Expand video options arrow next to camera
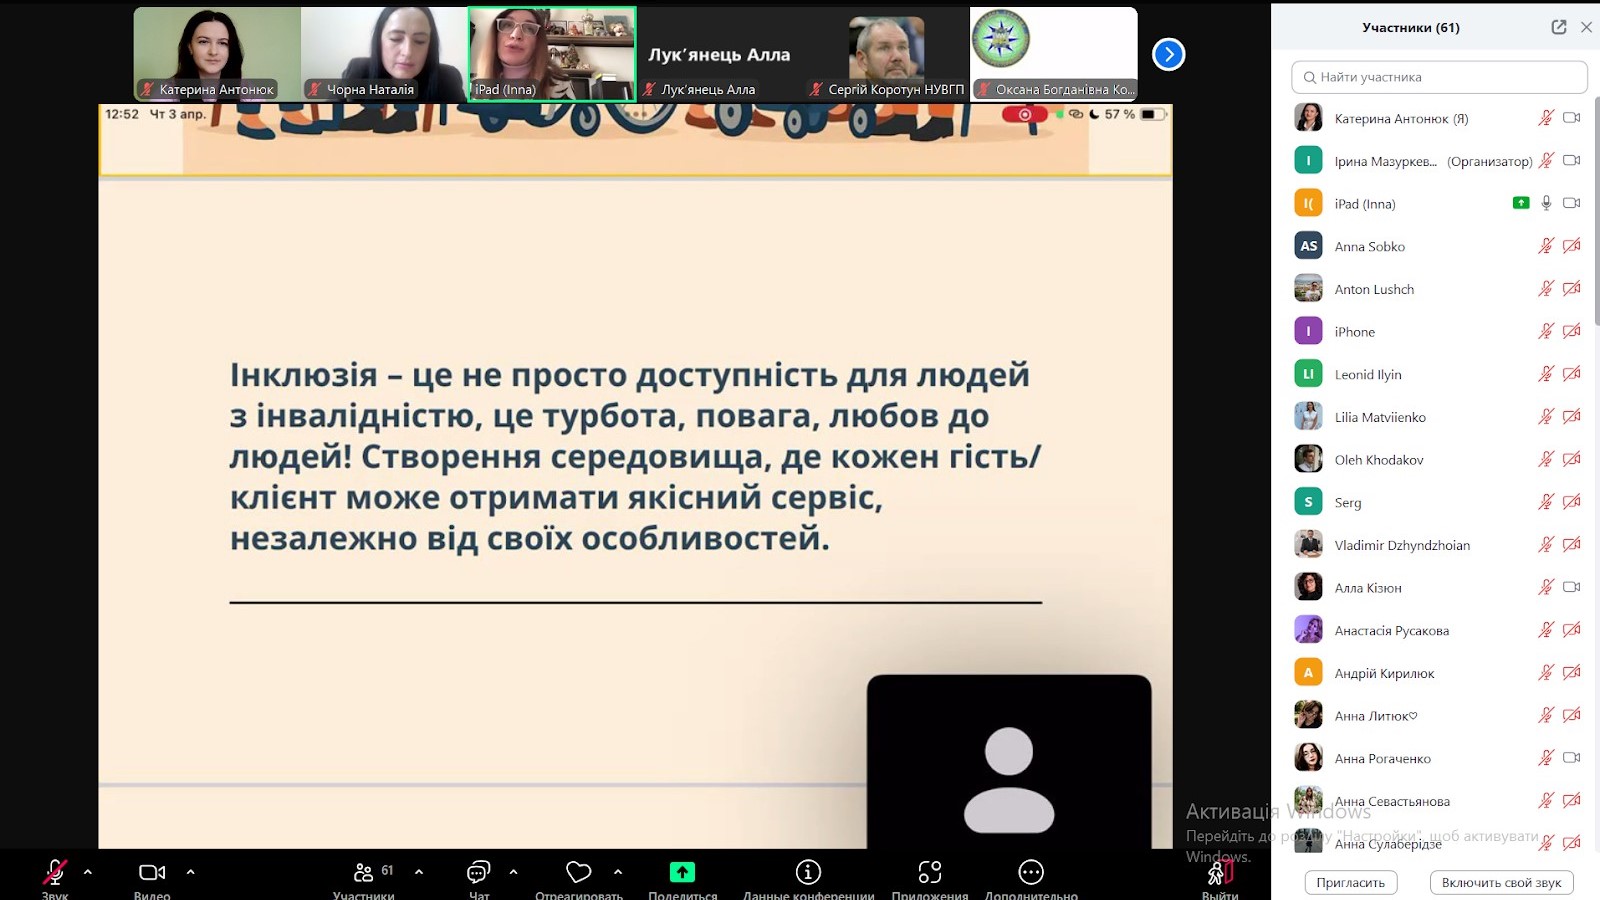The image size is (1600, 900). pyautogui.click(x=191, y=872)
